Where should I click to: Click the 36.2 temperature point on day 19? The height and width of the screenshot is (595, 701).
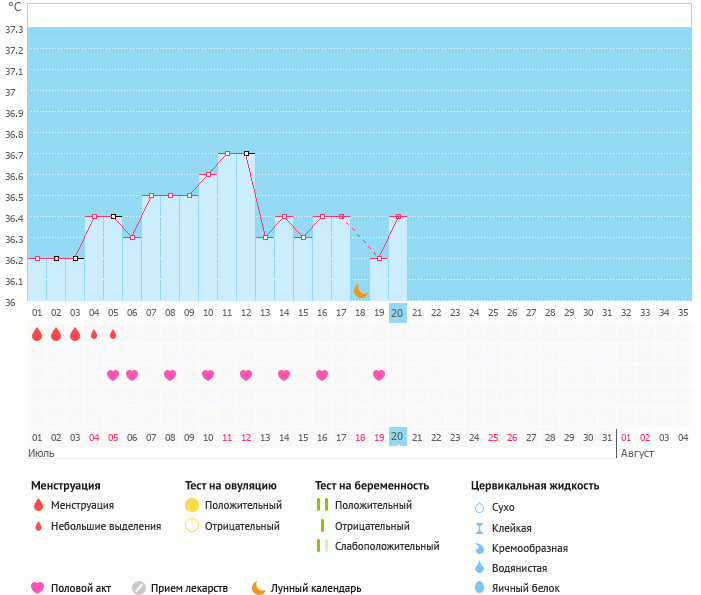point(379,259)
